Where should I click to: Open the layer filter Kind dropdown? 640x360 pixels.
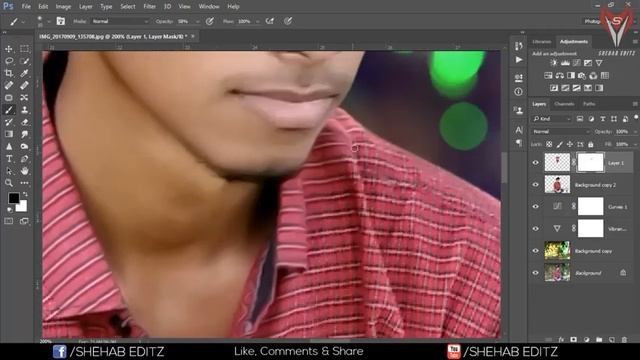551,119
